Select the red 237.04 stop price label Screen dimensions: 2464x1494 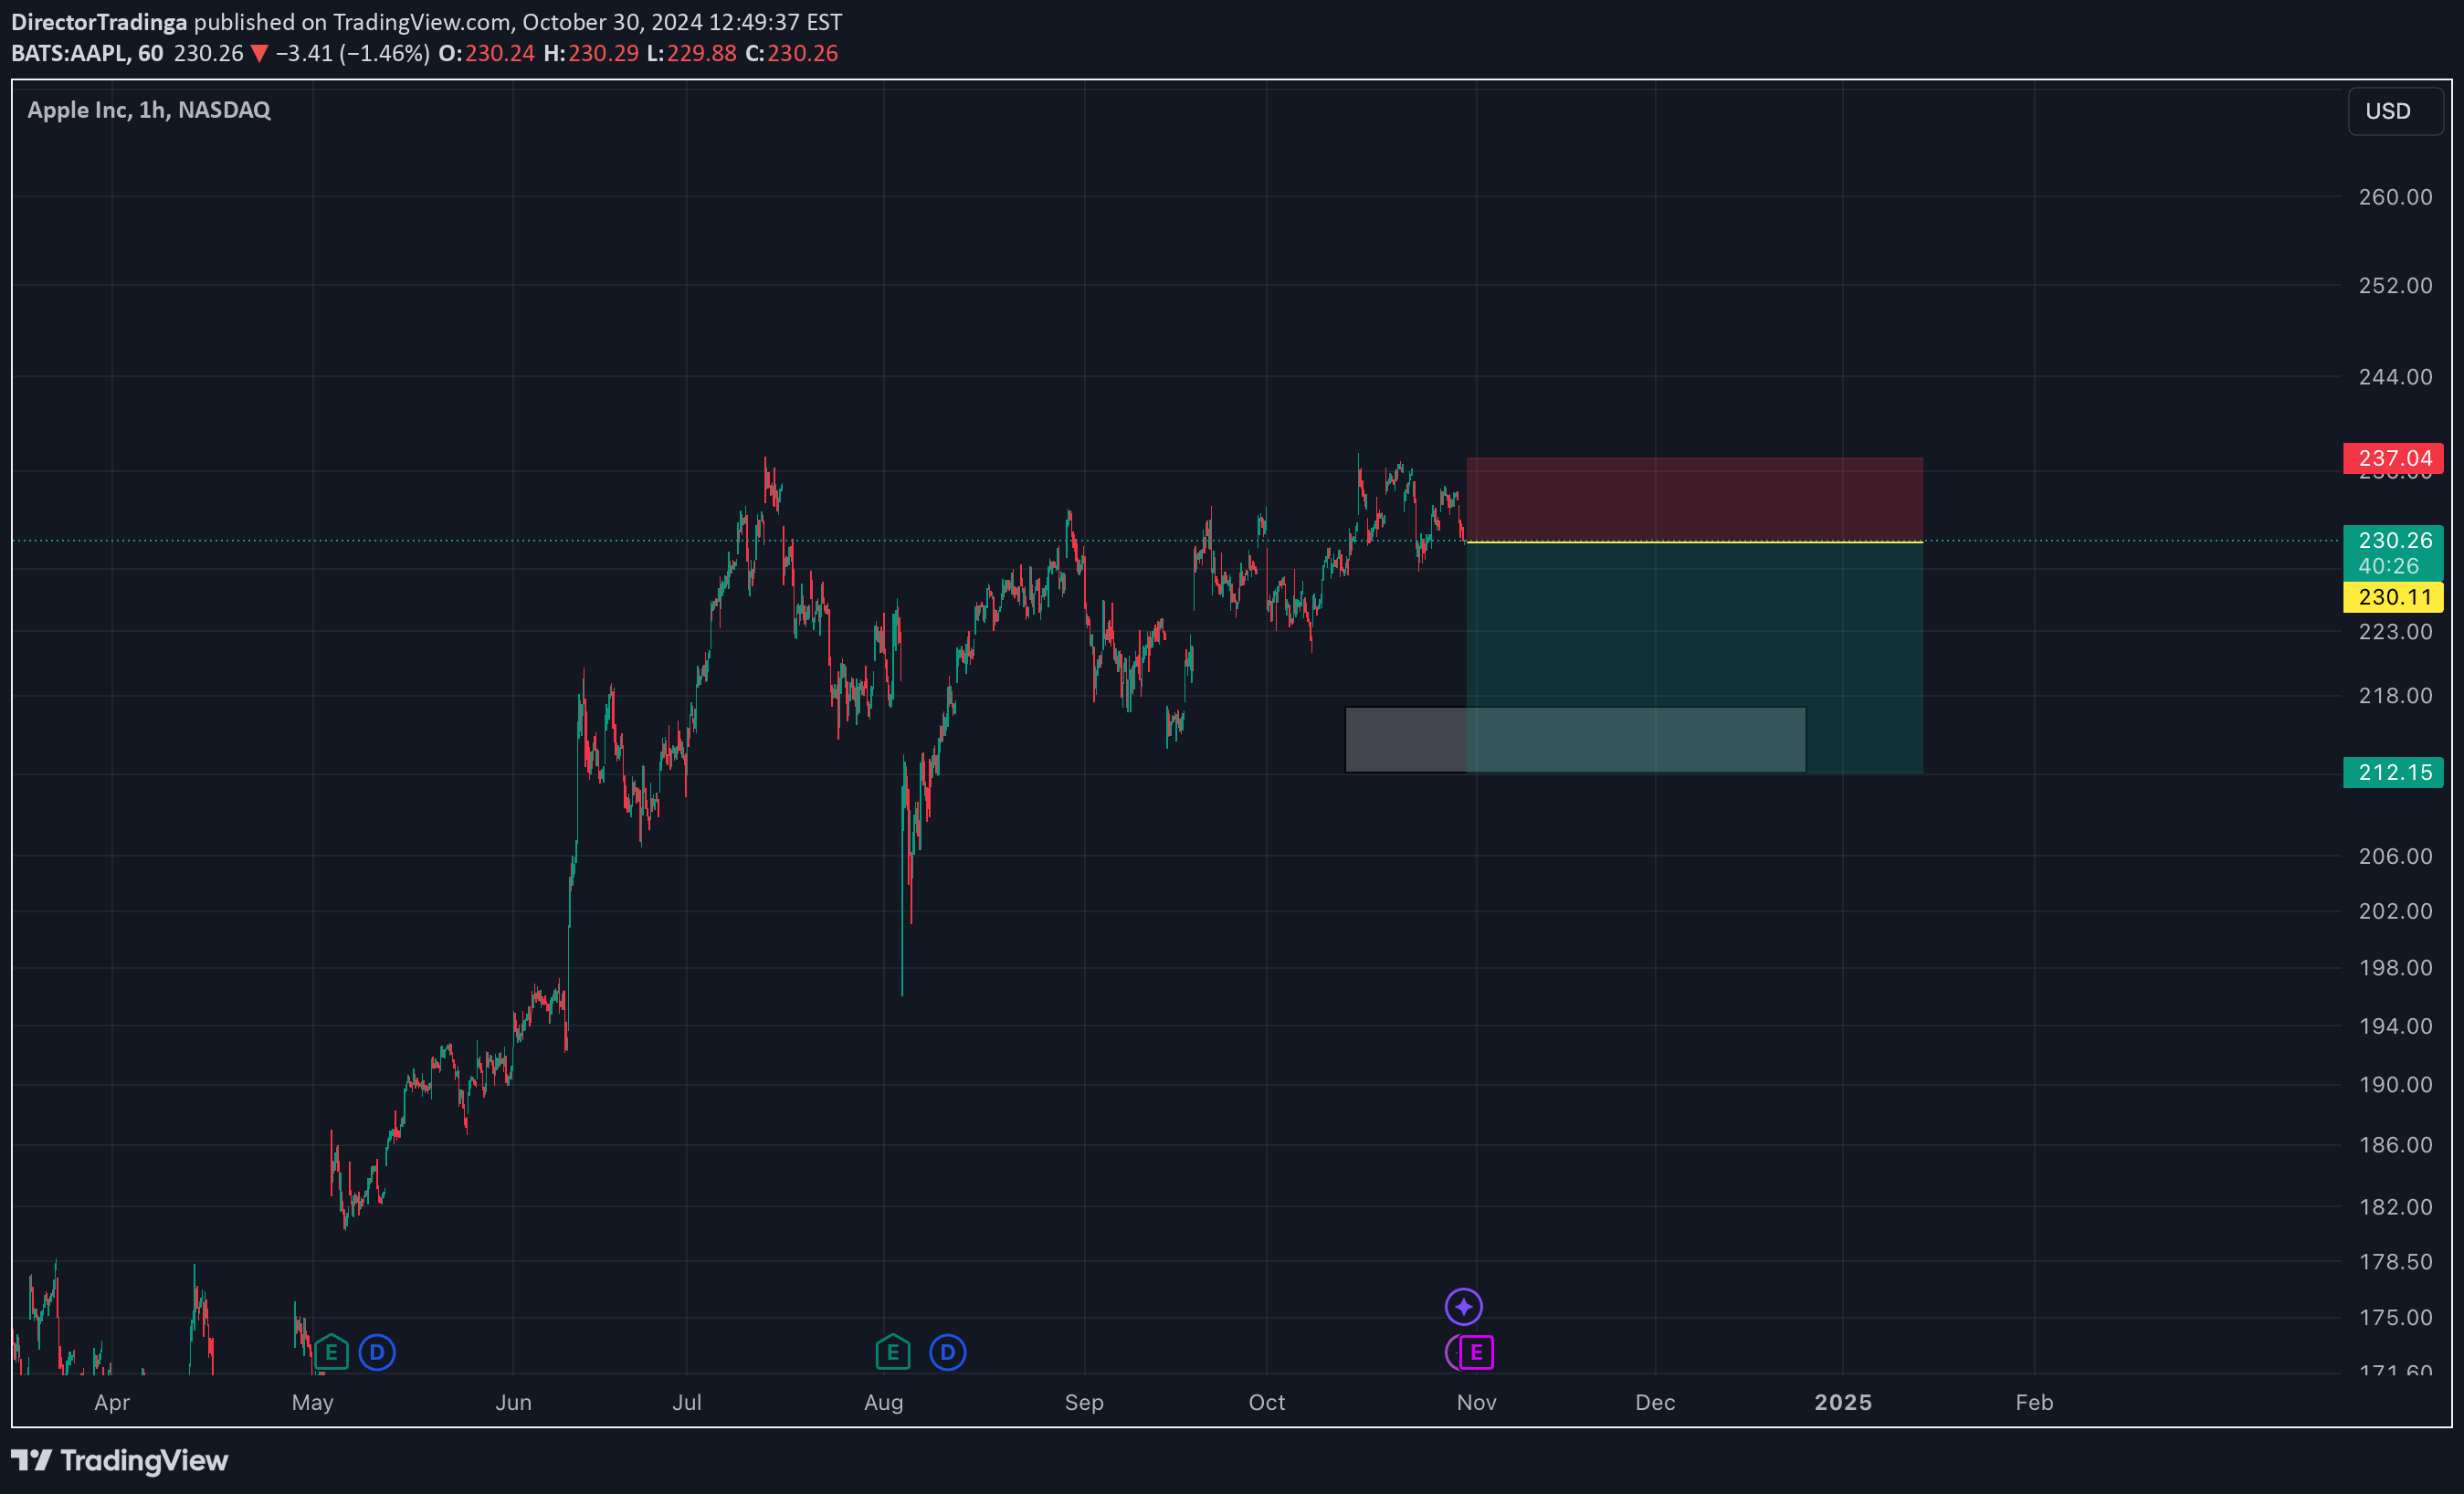tap(2393, 458)
